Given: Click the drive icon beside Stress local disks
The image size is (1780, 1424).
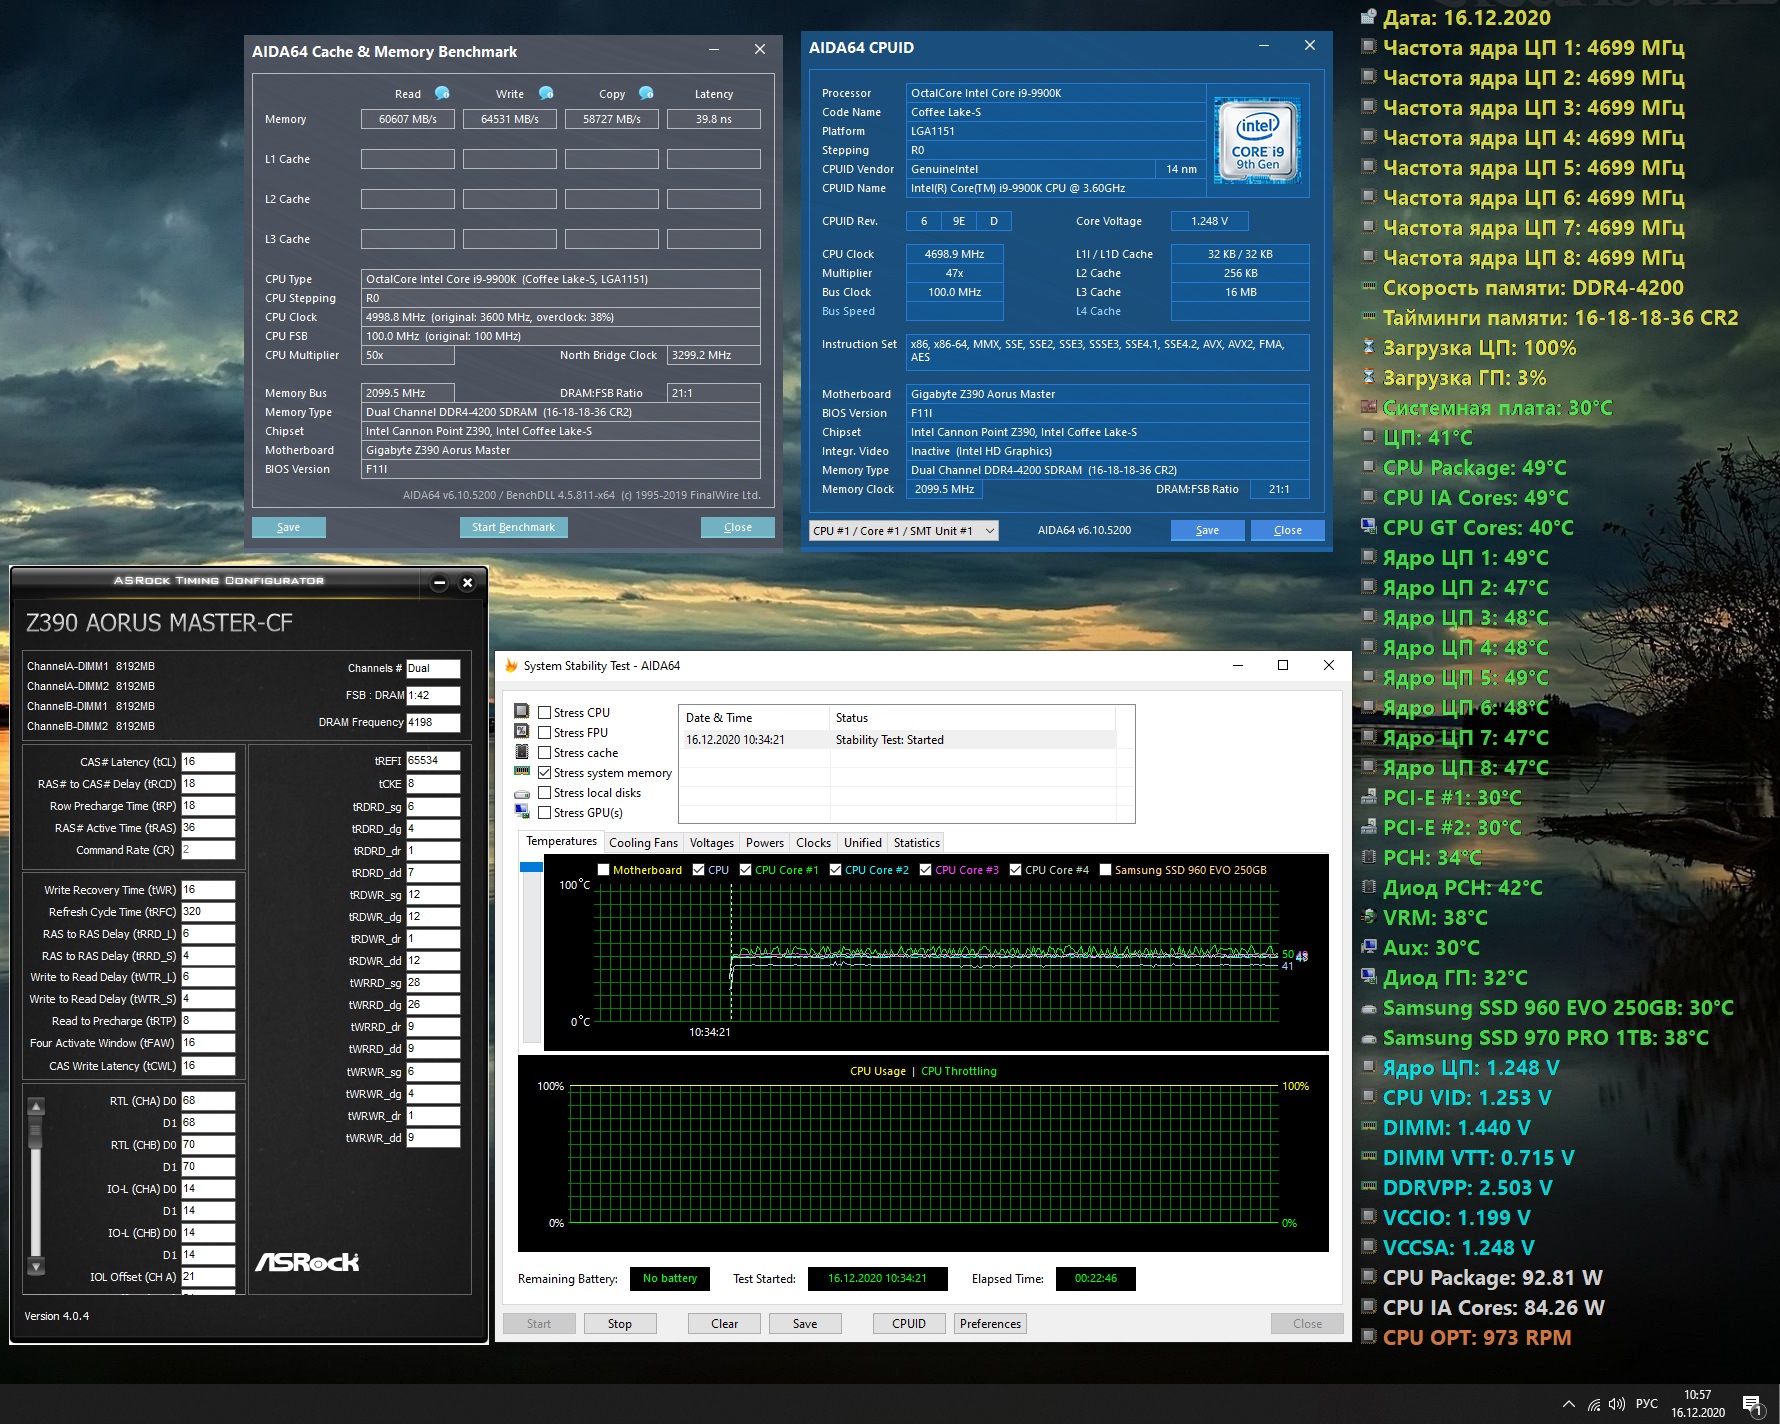Looking at the screenshot, I should point(522,793).
